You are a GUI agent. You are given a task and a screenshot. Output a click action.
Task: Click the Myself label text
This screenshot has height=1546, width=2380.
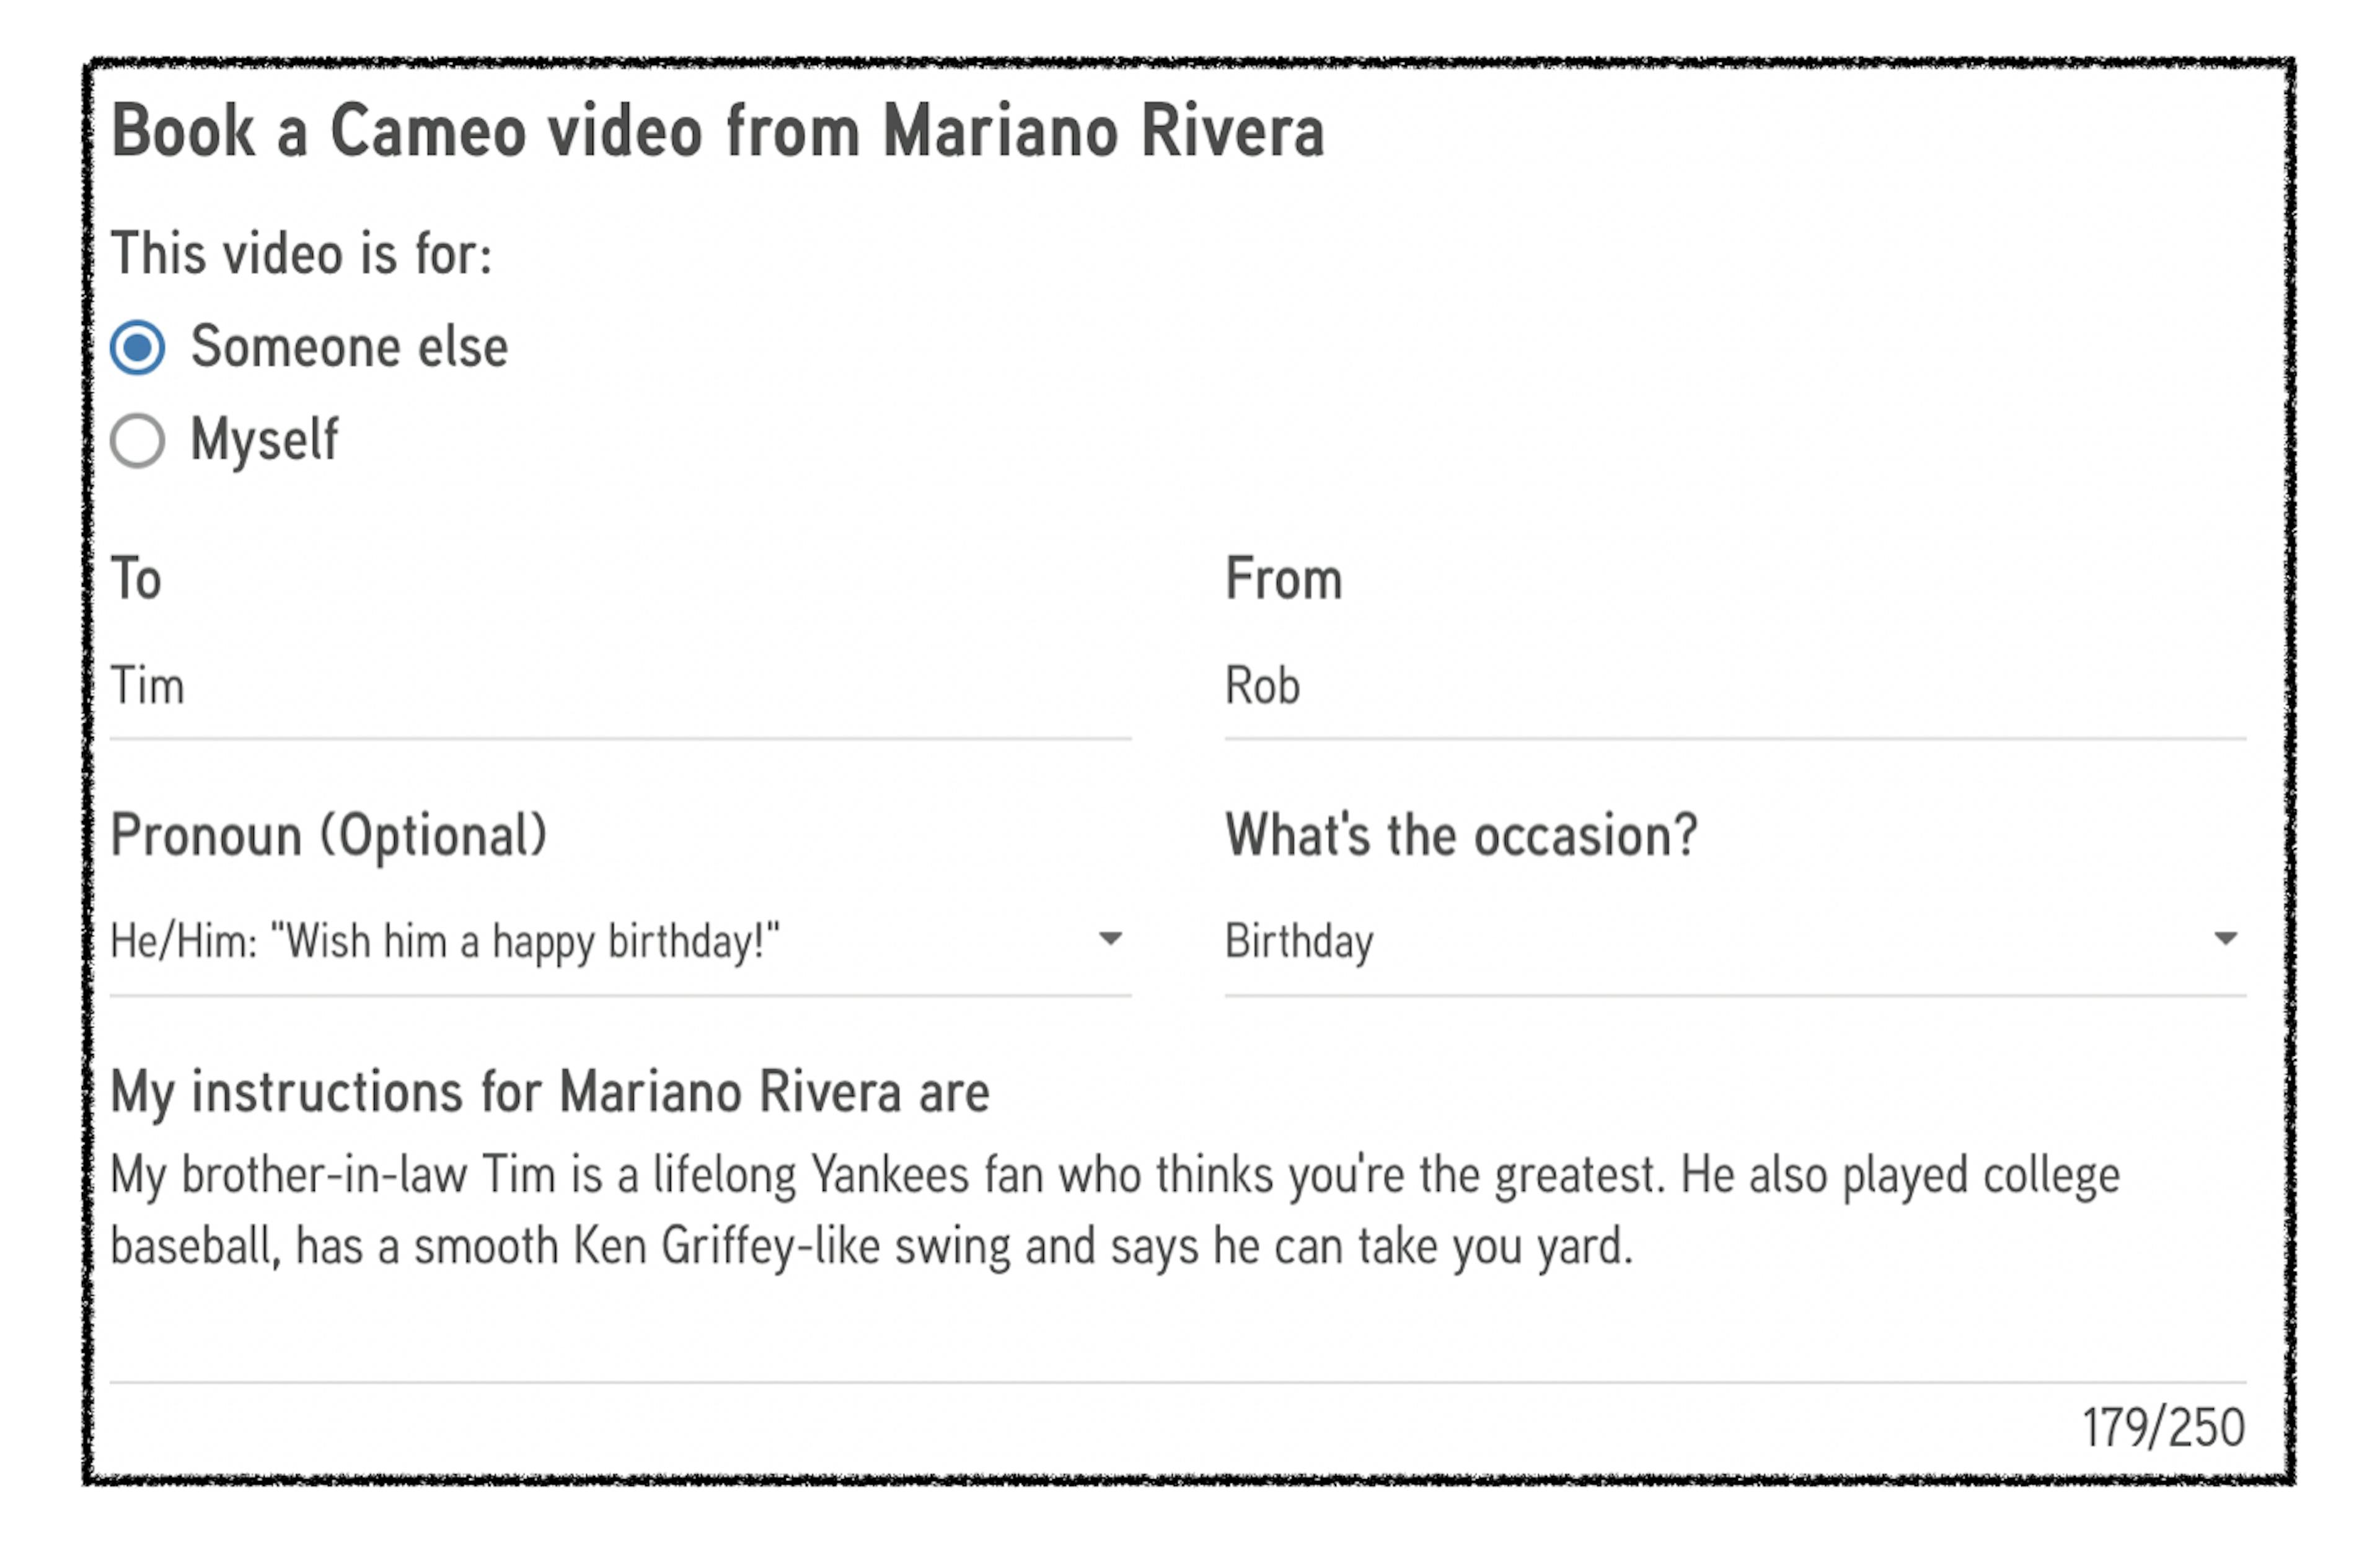(265, 441)
